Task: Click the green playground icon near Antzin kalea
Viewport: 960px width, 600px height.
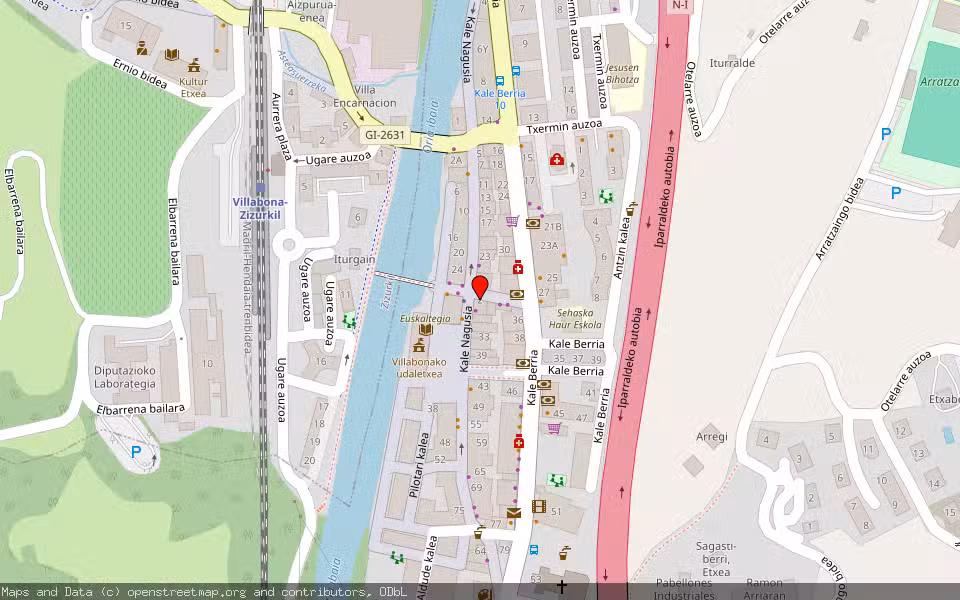Action: (x=606, y=197)
